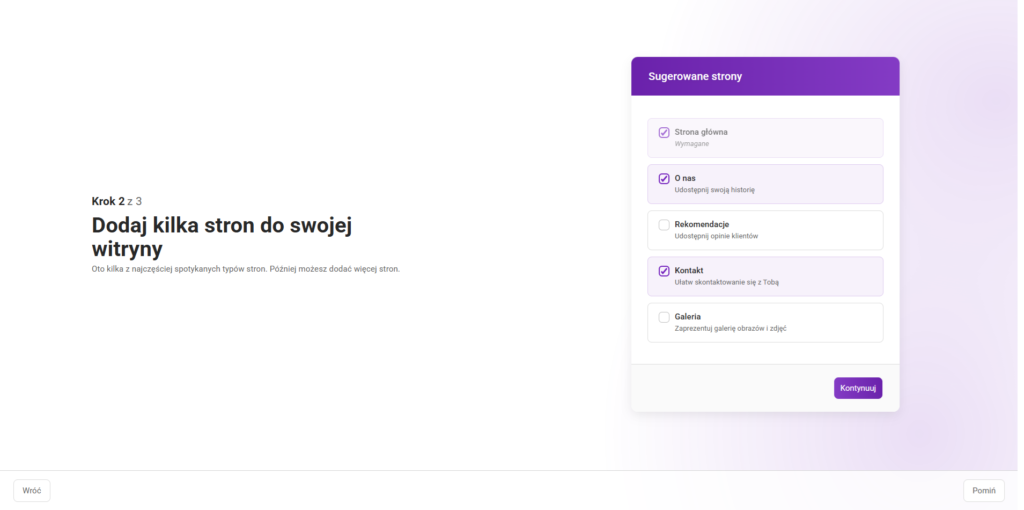Click the Rekomendacje label text

(x=701, y=224)
